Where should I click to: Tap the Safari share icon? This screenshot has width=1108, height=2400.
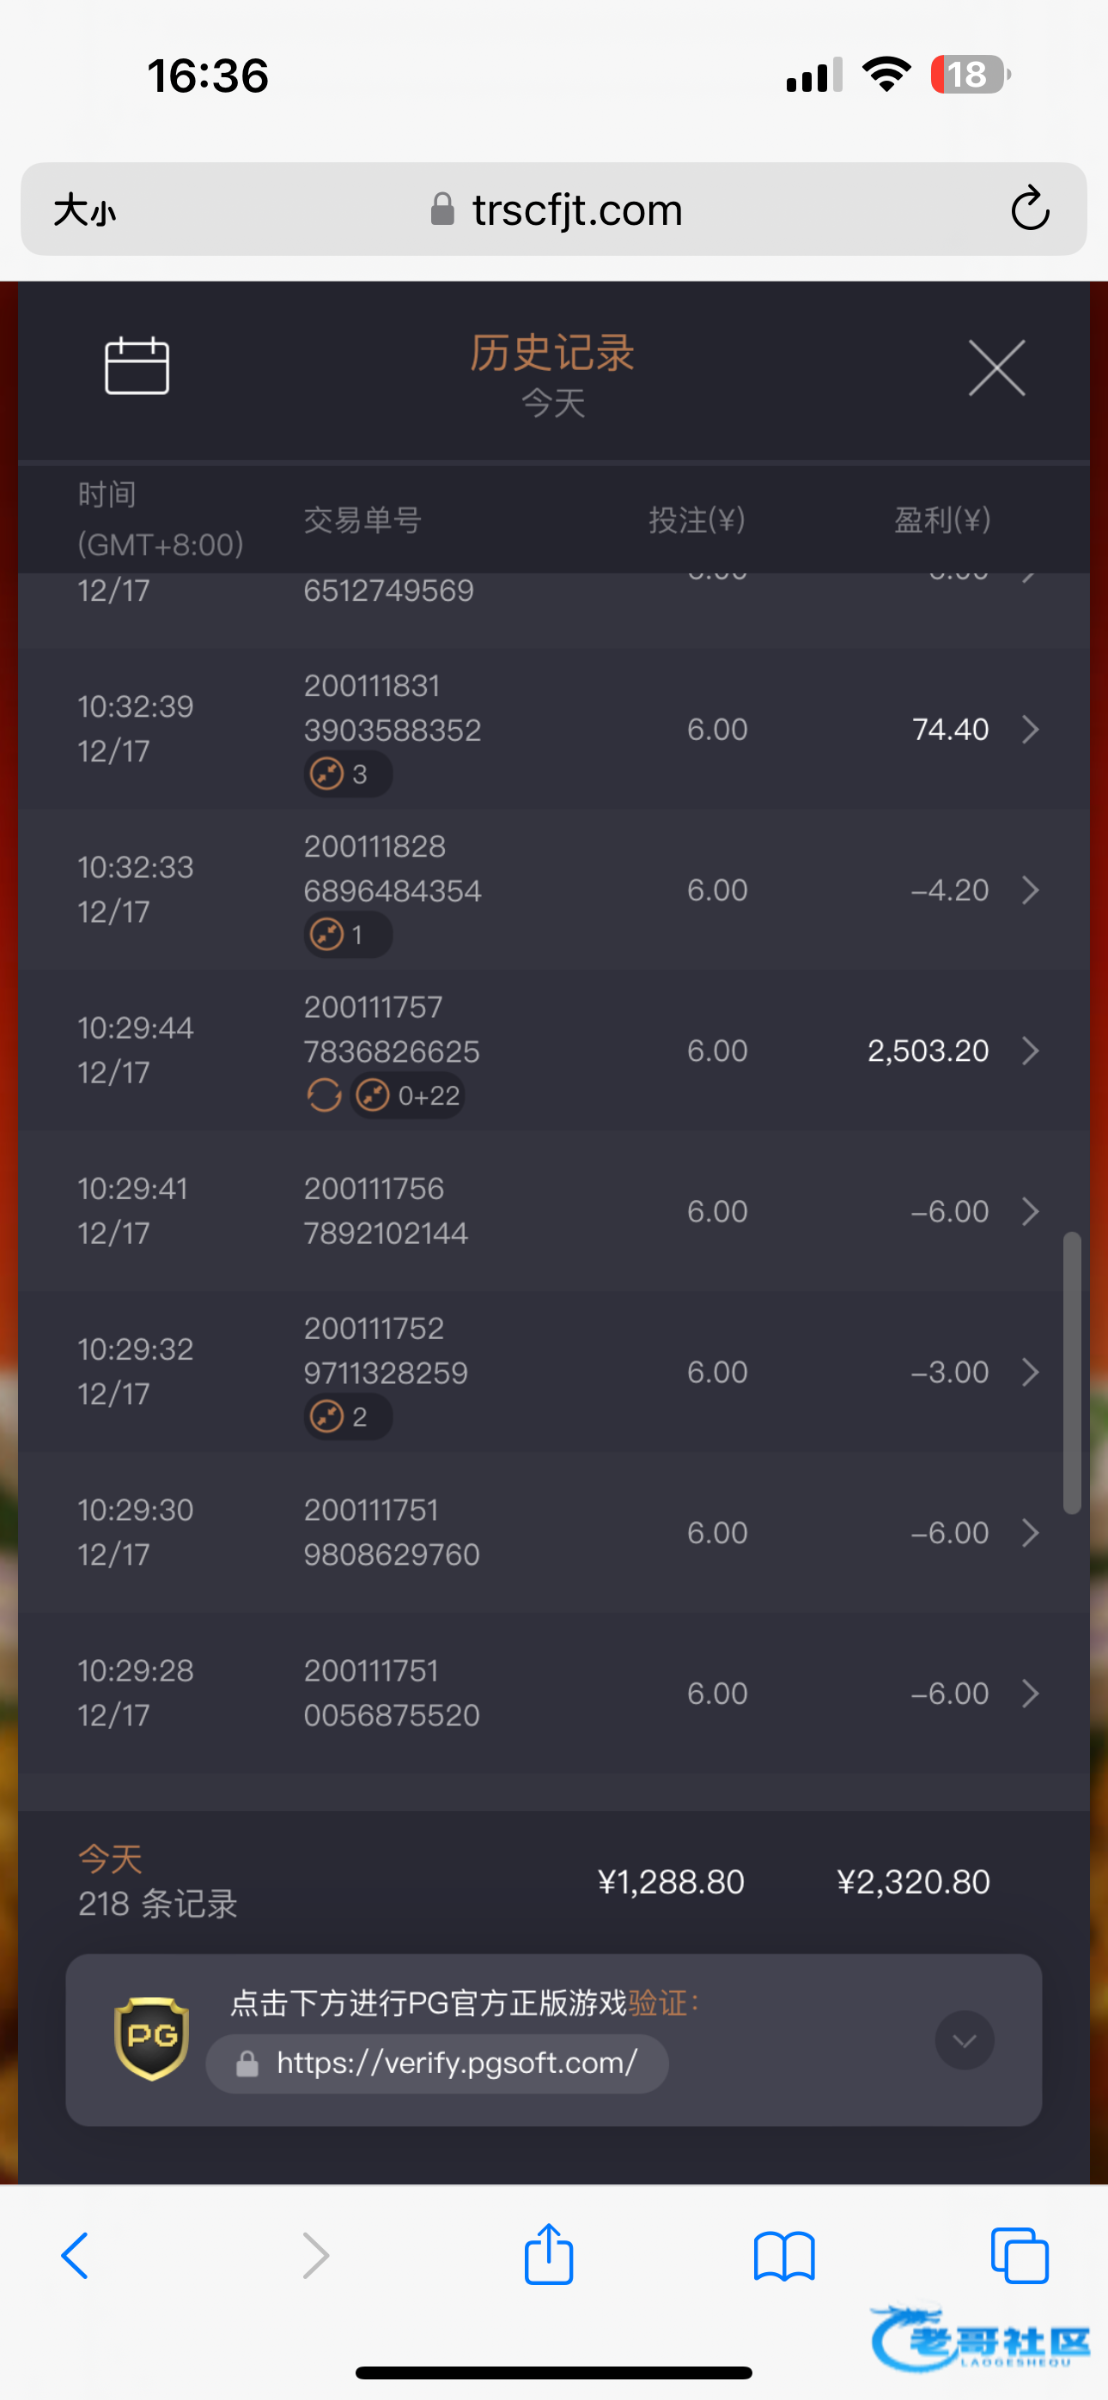point(549,2255)
